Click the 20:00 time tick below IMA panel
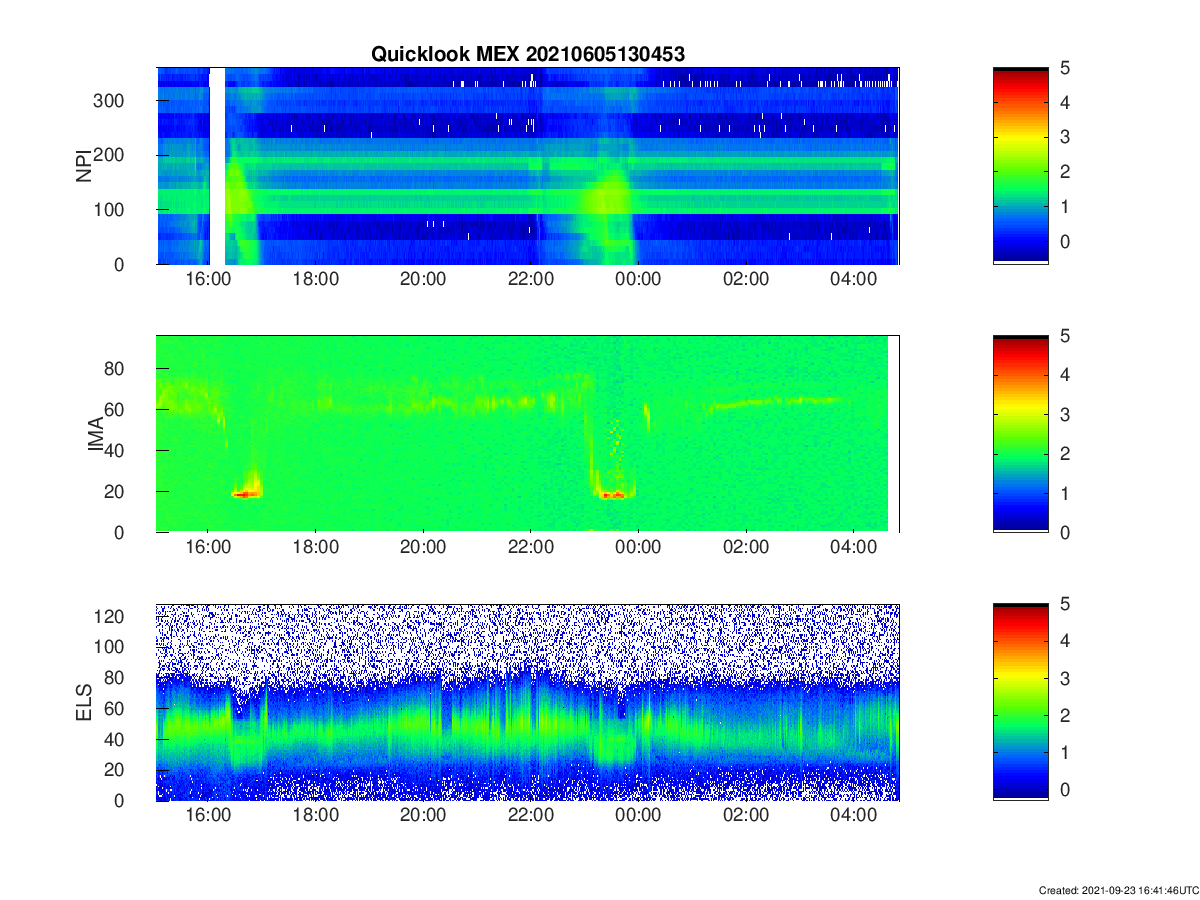The height and width of the screenshot is (900, 1200). pos(423,547)
